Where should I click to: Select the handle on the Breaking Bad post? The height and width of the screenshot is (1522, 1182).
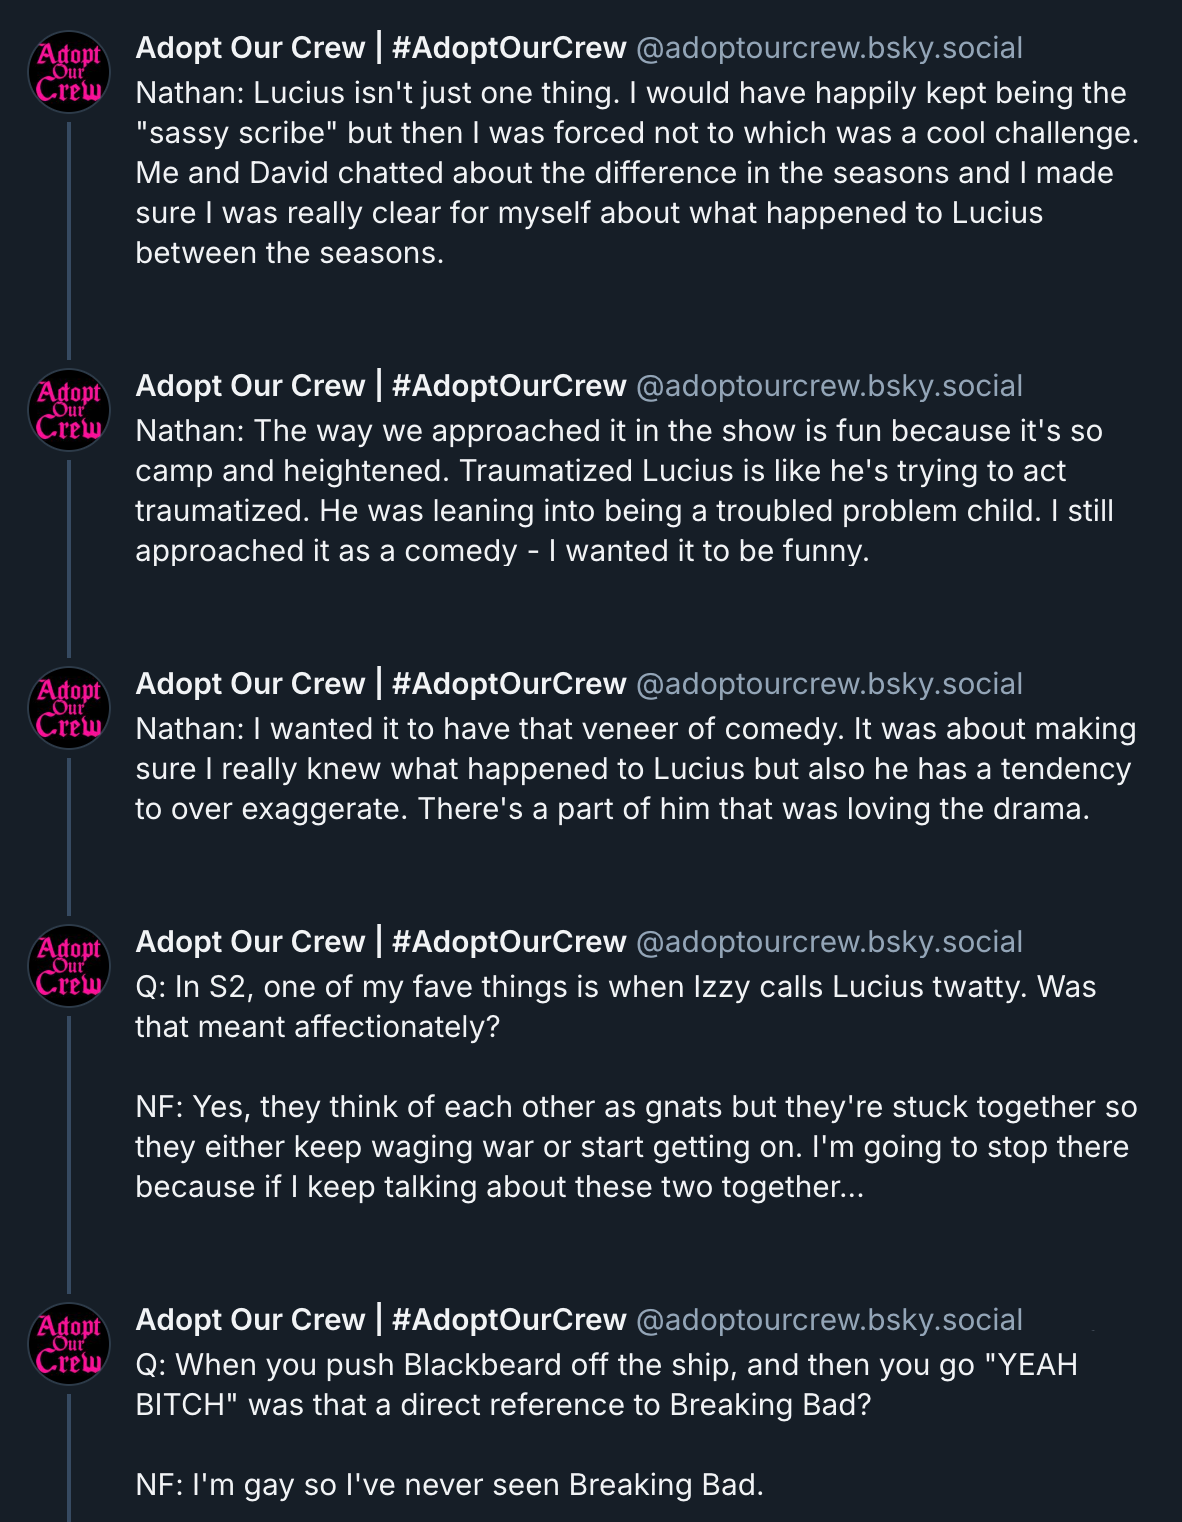click(x=829, y=1320)
